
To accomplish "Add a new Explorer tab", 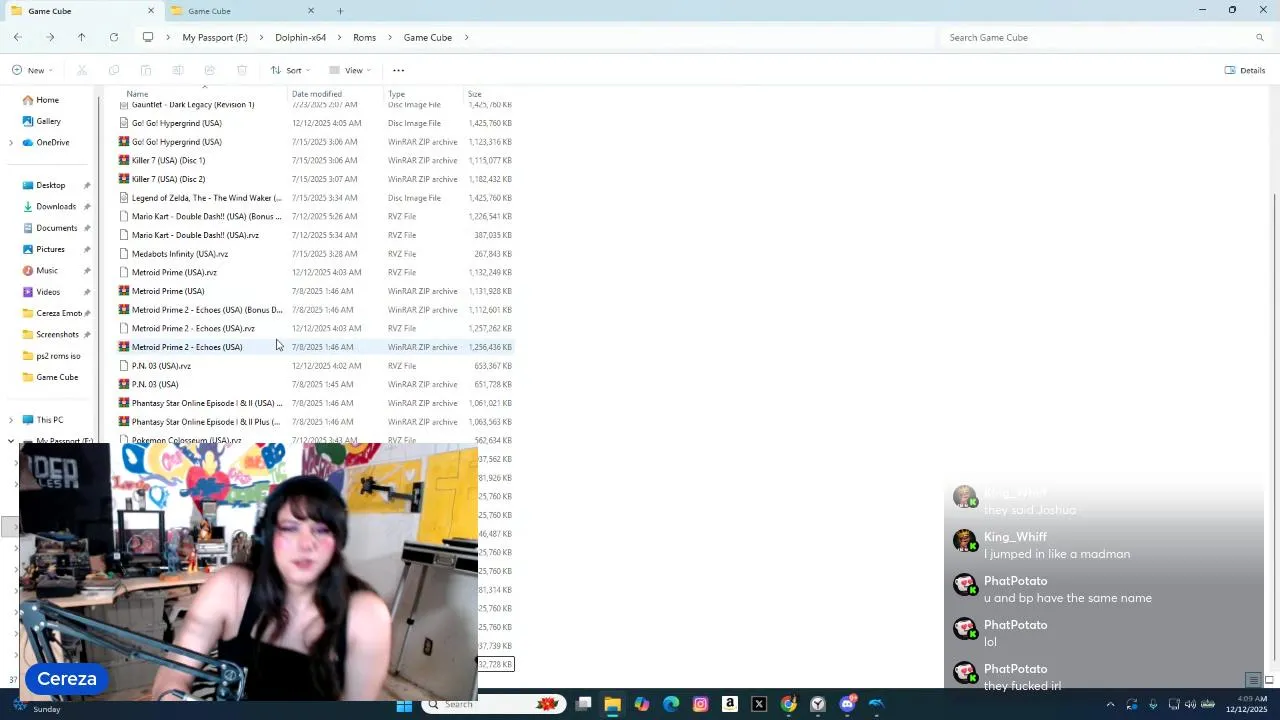I will (340, 11).
